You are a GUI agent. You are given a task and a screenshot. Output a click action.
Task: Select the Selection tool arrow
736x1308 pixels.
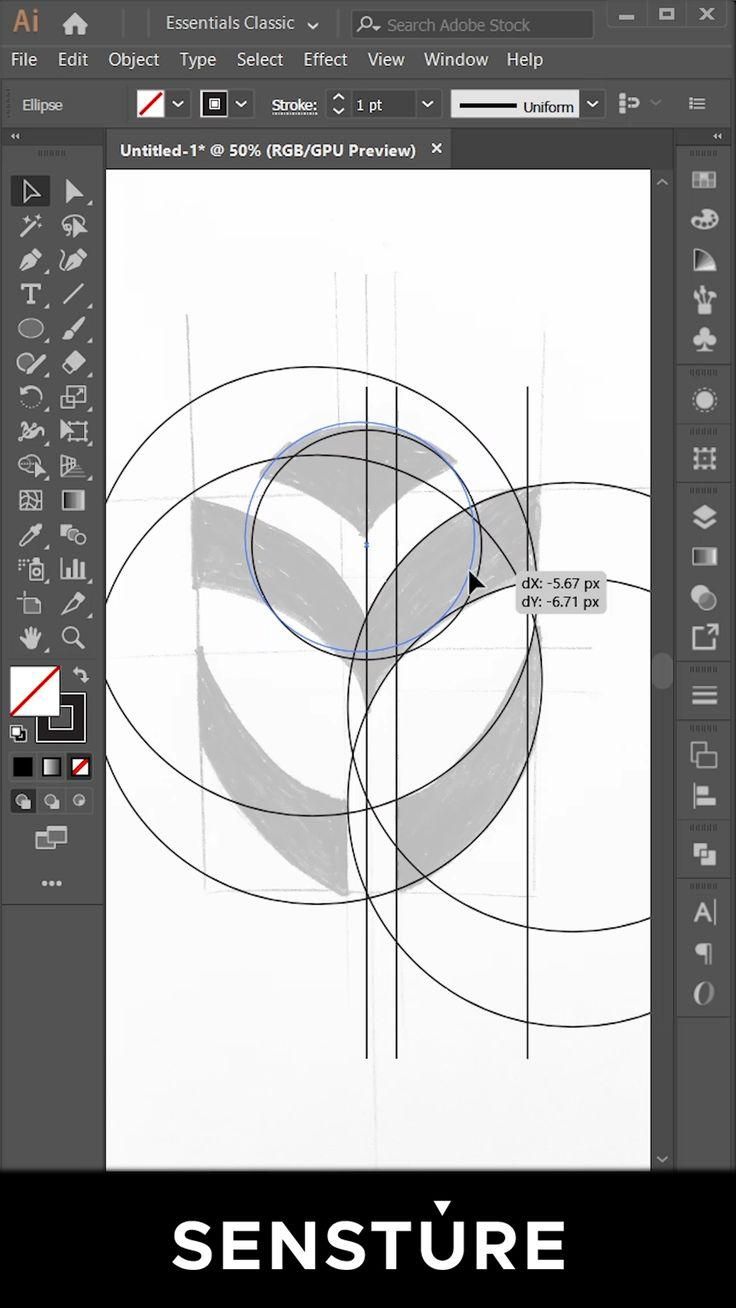[x=31, y=191]
